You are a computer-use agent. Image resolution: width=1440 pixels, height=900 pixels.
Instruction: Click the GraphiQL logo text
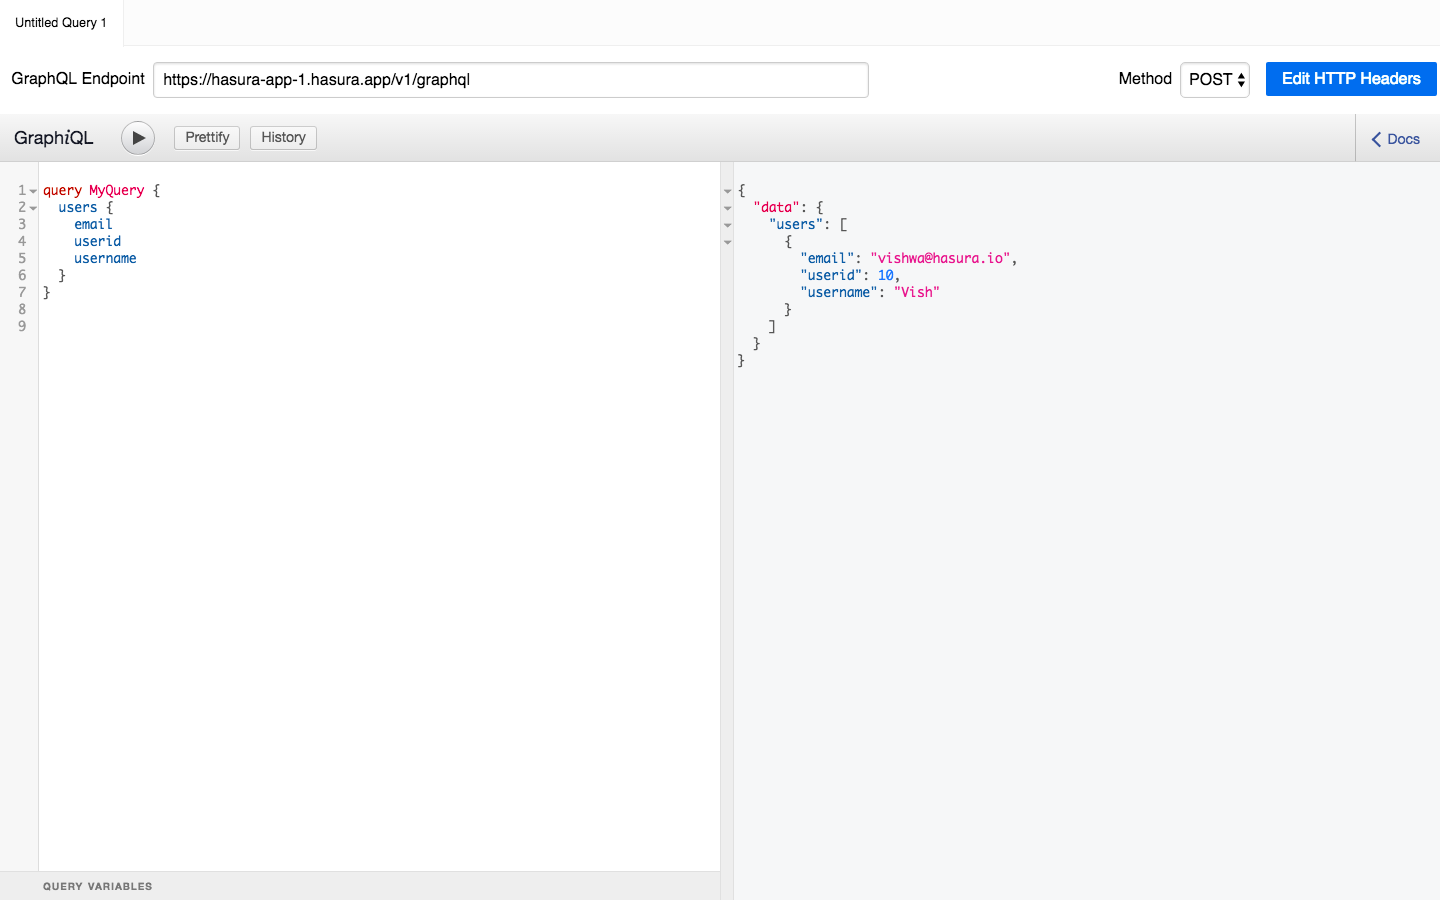point(54,138)
